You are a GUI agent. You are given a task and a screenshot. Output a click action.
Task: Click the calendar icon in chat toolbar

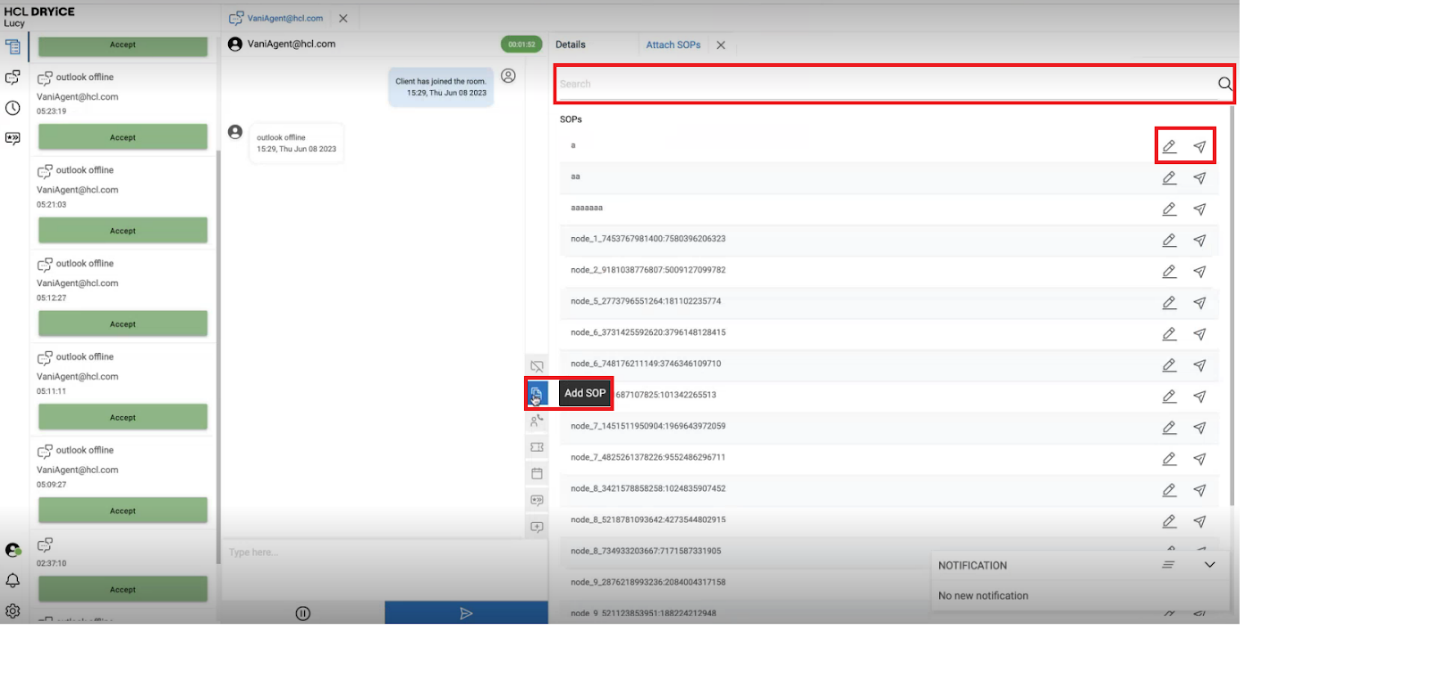coord(537,473)
